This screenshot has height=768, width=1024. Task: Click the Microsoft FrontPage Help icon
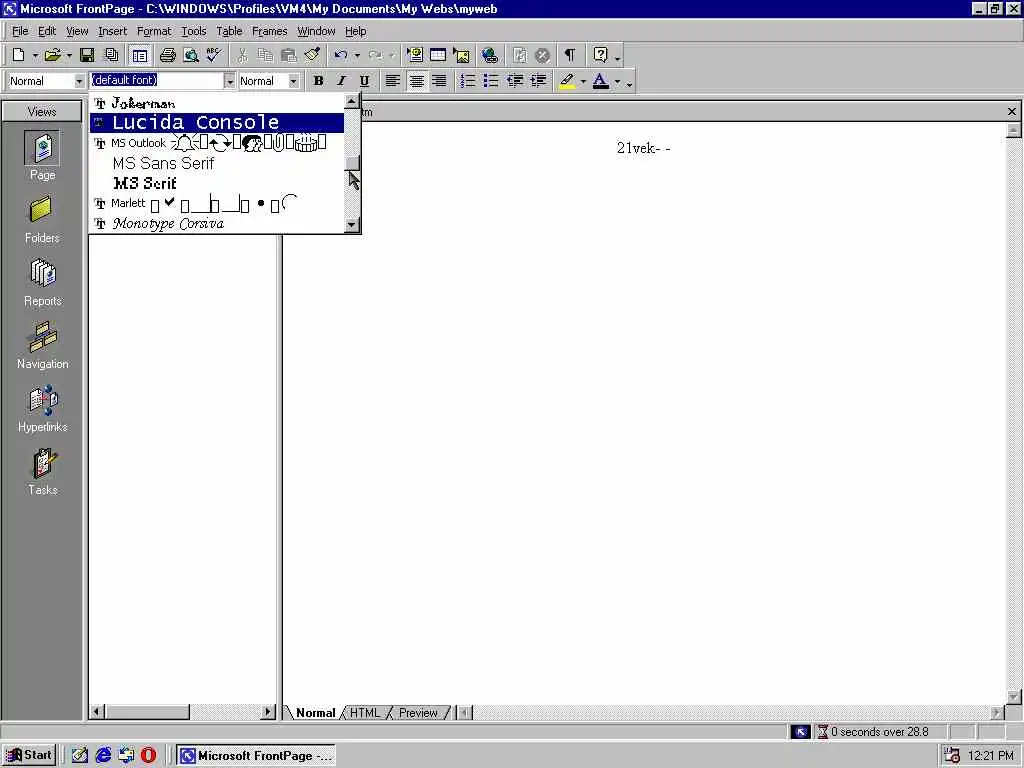(600, 56)
